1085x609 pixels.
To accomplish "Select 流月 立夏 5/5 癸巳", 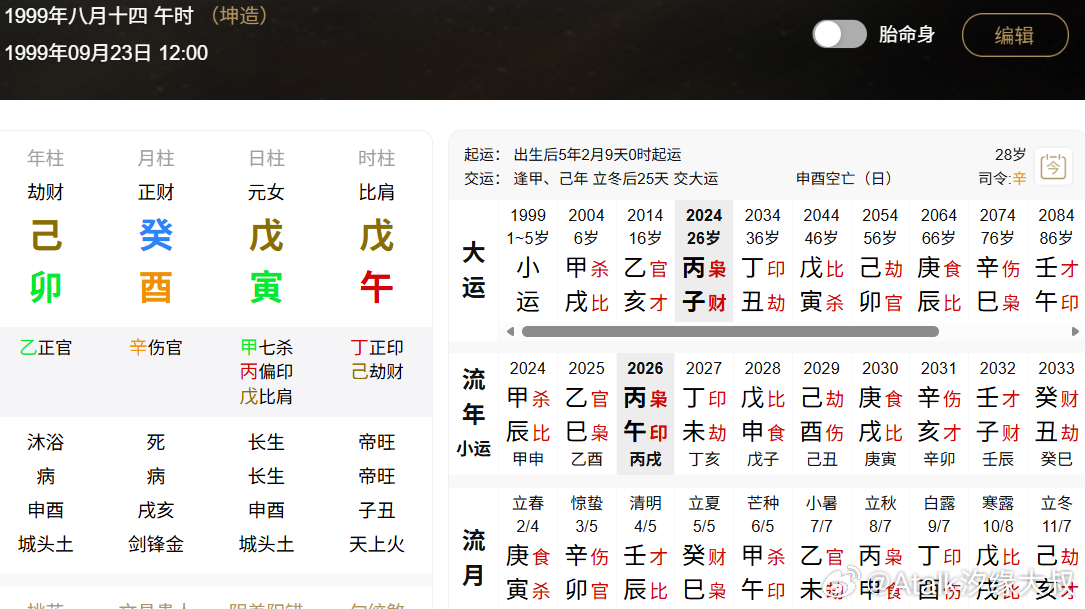I will (704, 548).
